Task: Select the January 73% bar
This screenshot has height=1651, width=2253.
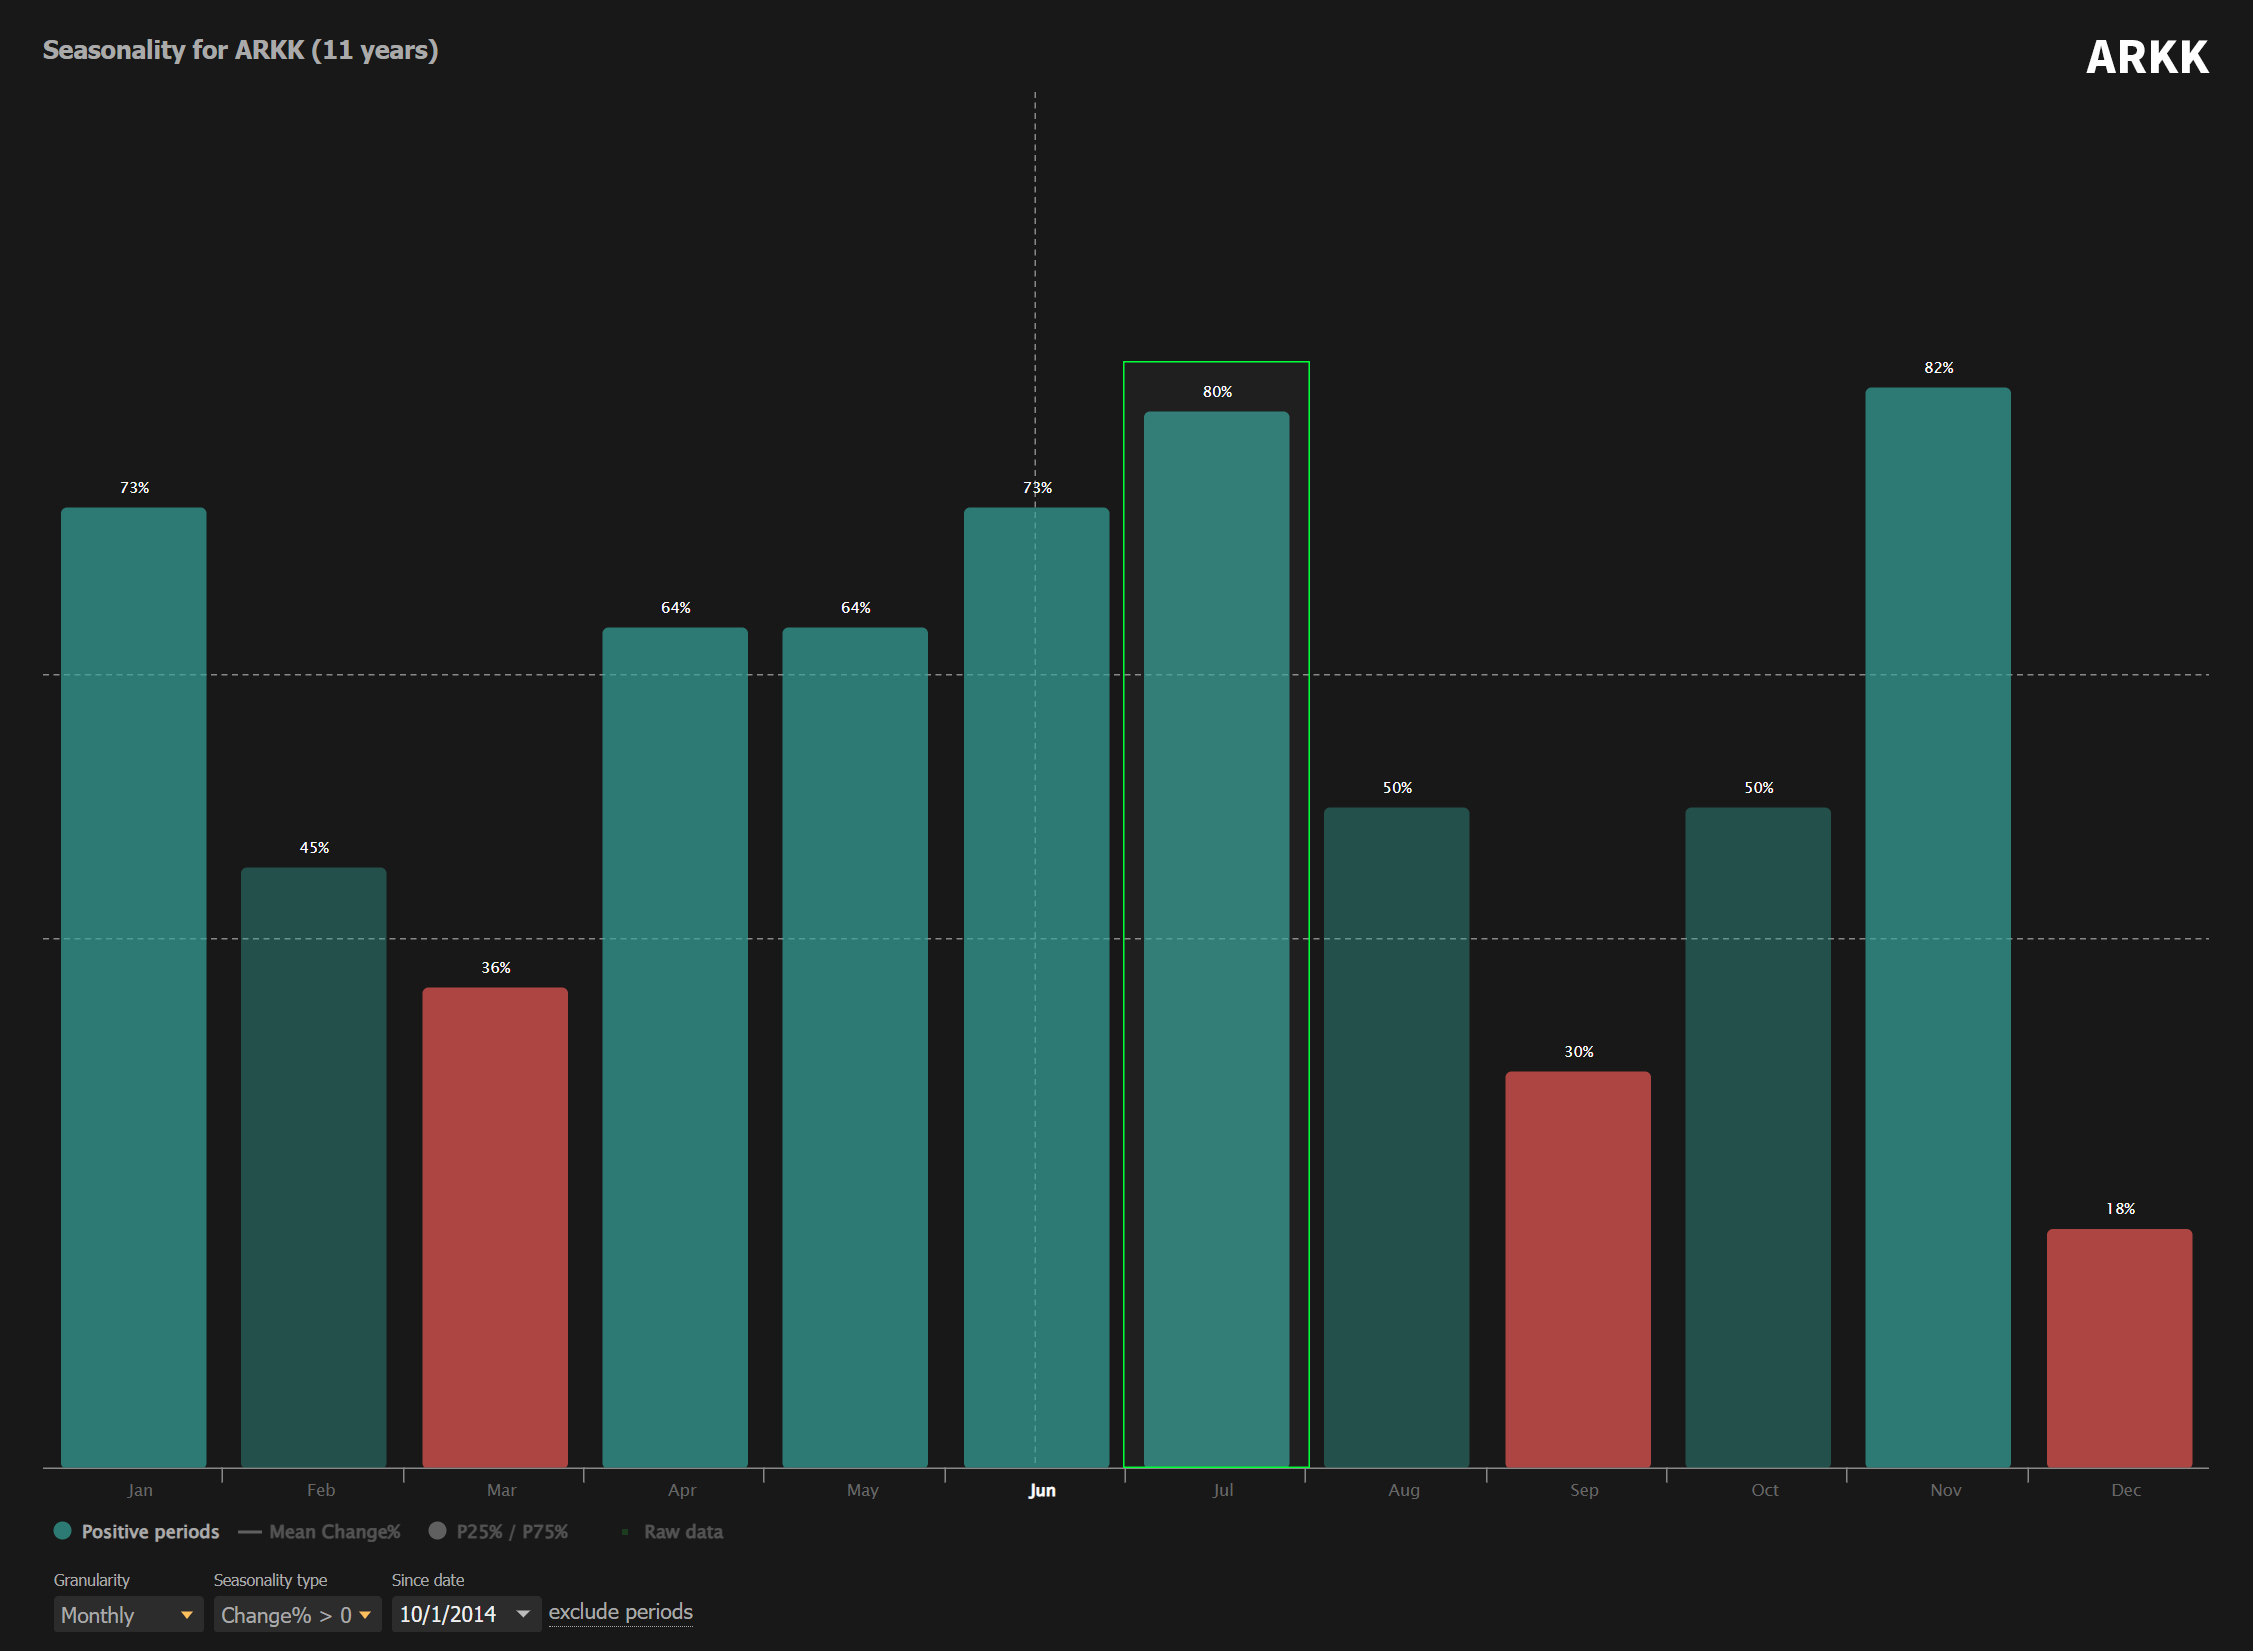Action: pyautogui.click(x=134, y=987)
